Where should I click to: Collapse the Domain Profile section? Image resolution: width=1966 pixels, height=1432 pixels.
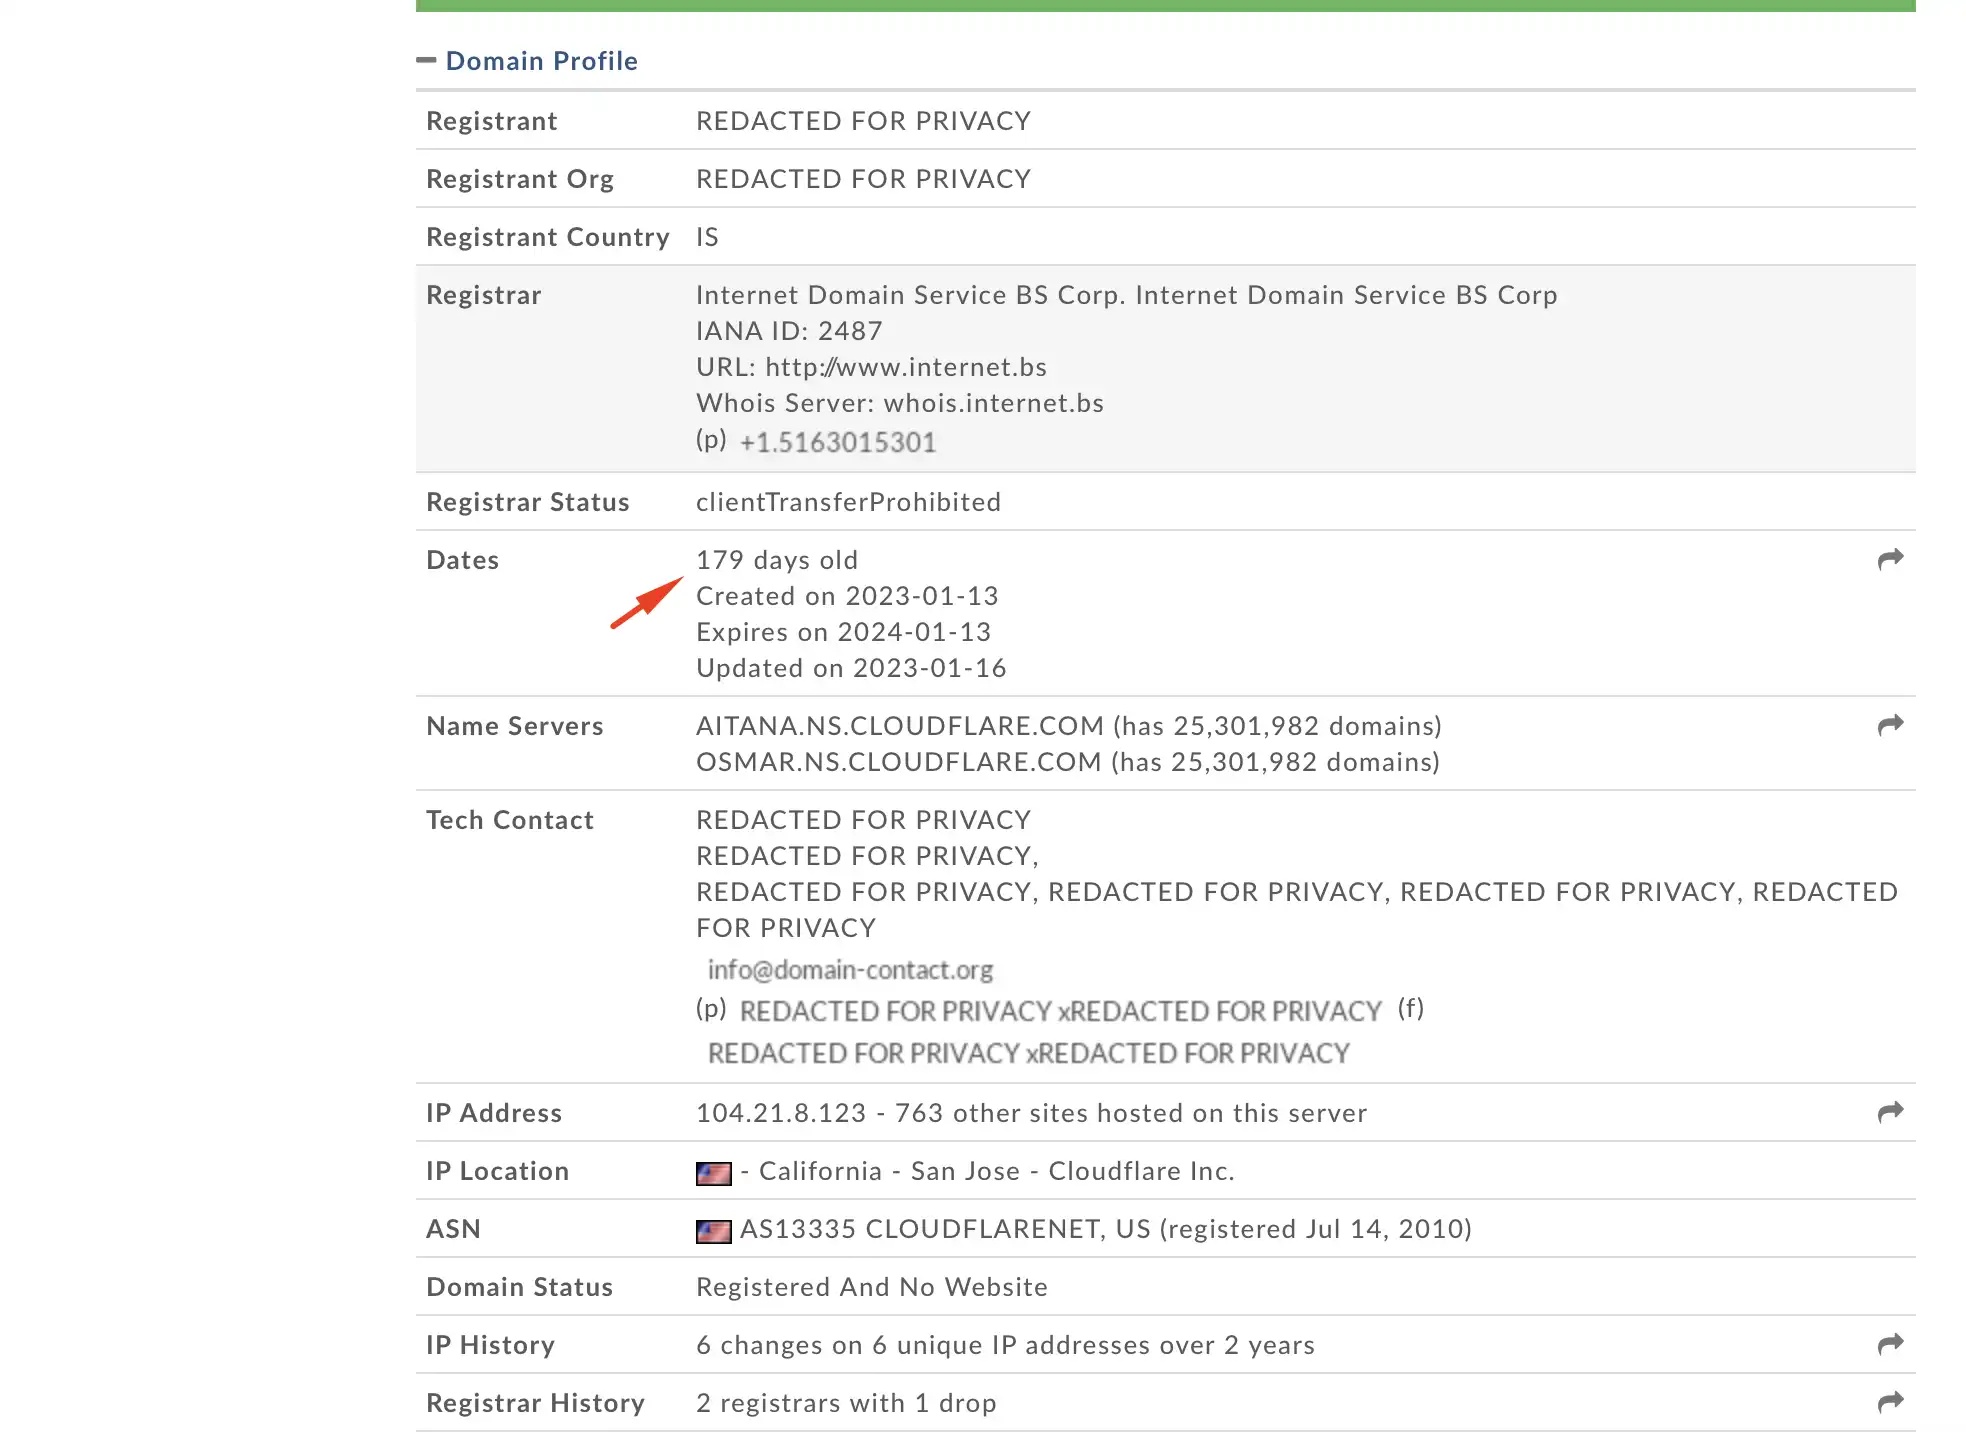tap(426, 61)
